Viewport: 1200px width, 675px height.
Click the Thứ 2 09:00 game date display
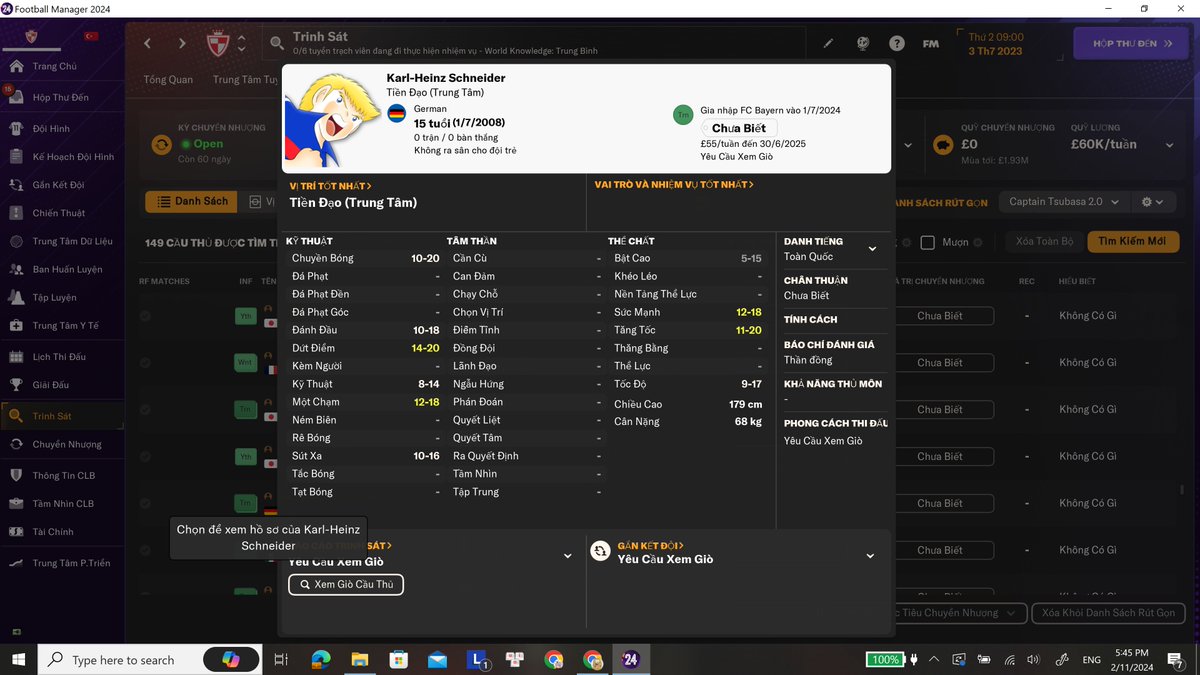(996, 44)
